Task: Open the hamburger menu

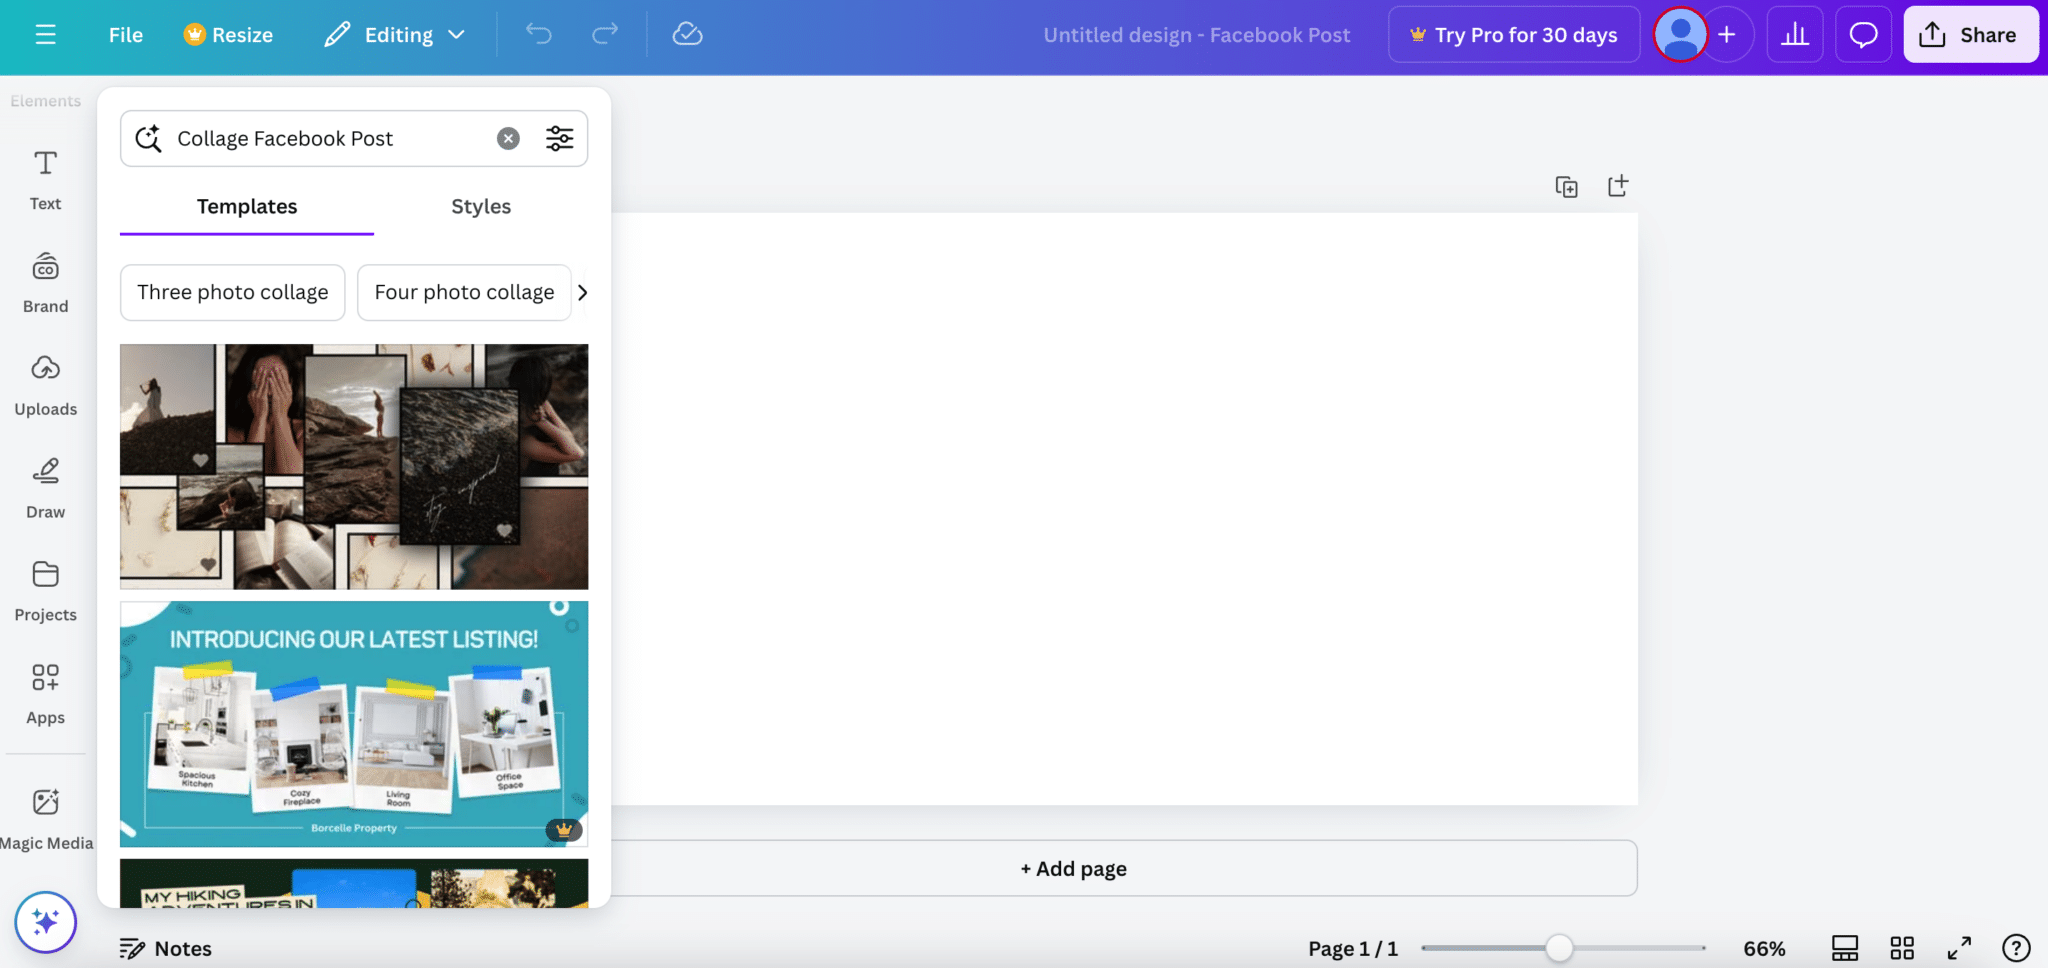Action: (x=46, y=33)
